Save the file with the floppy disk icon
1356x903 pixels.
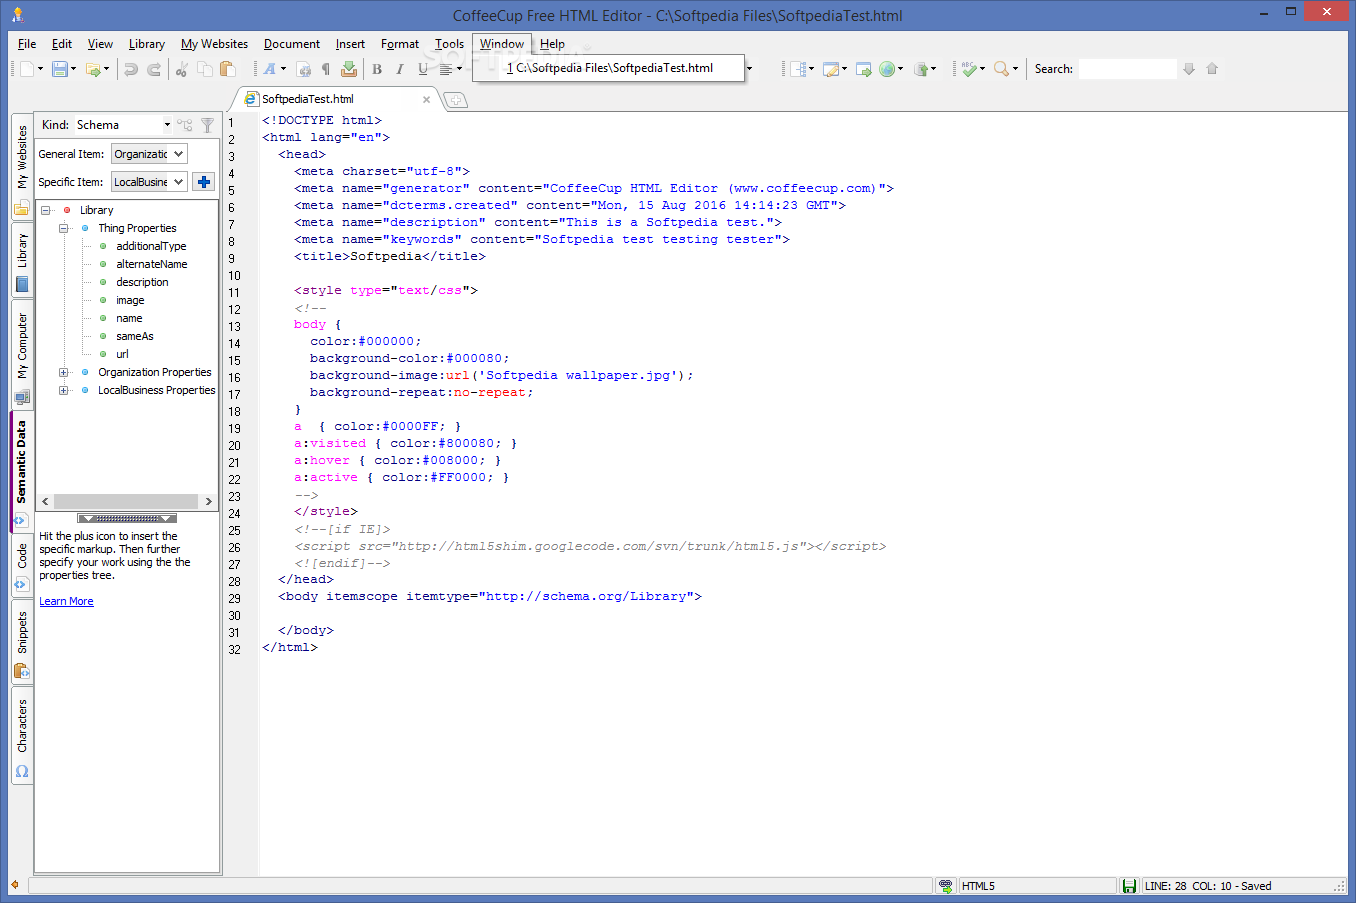point(60,69)
